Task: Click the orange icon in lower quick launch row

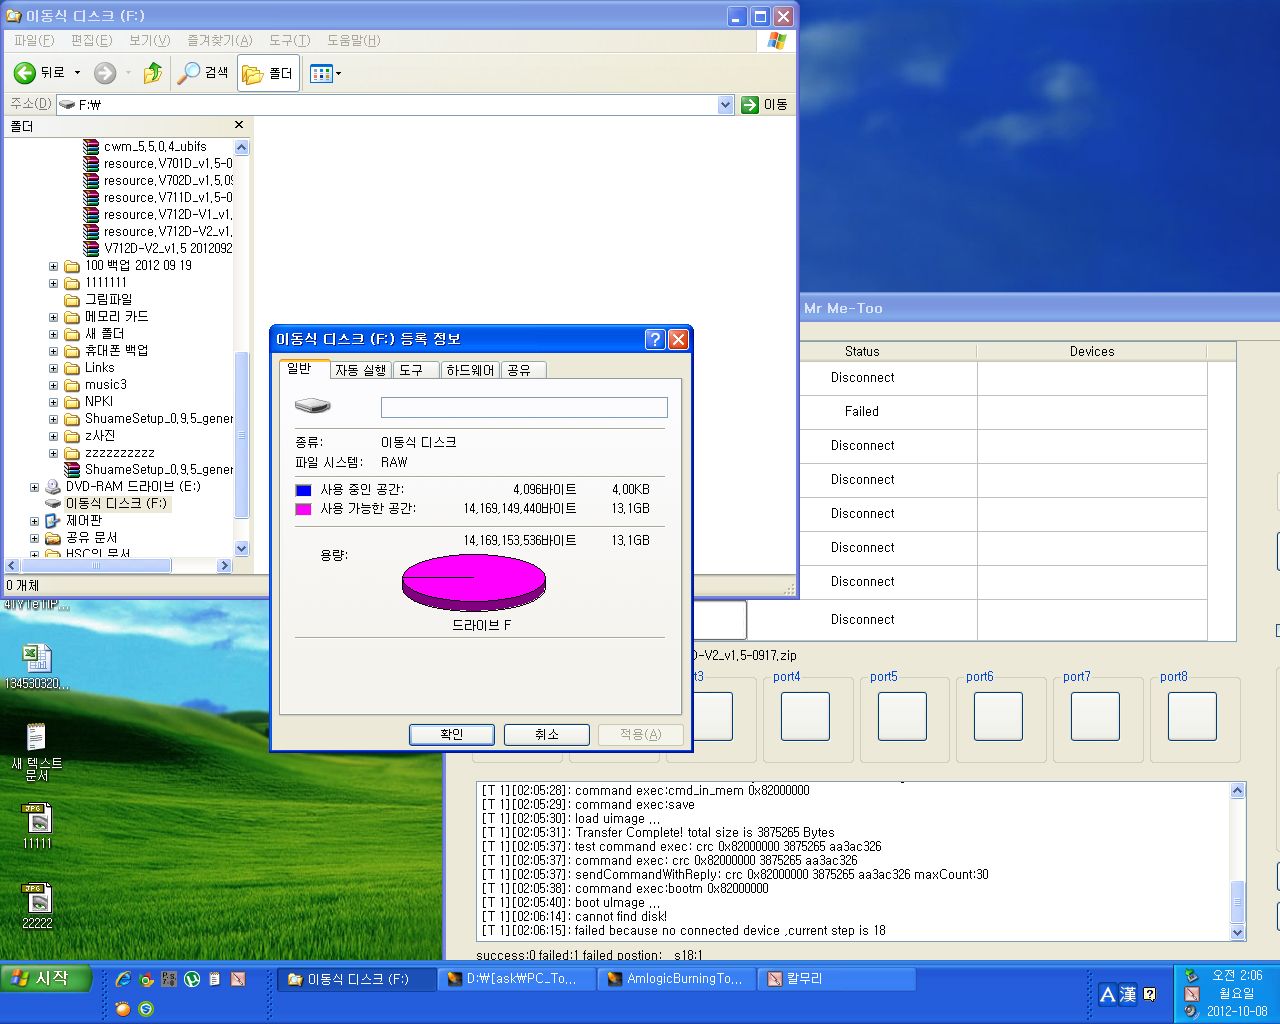Action: pyautogui.click(x=123, y=1009)
